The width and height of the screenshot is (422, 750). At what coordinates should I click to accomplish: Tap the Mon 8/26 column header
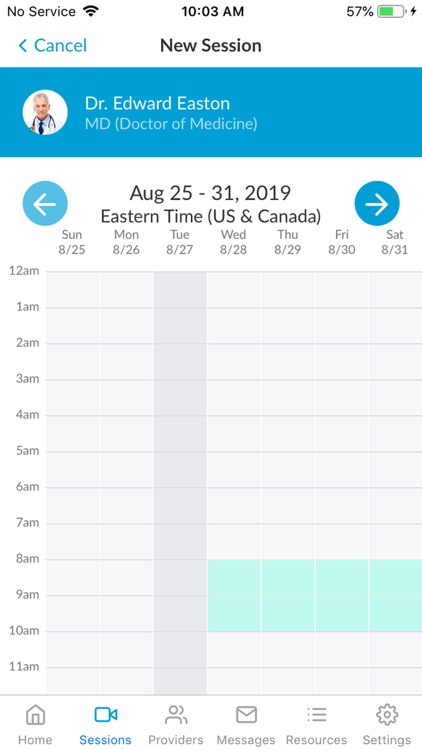pos(126,242)
